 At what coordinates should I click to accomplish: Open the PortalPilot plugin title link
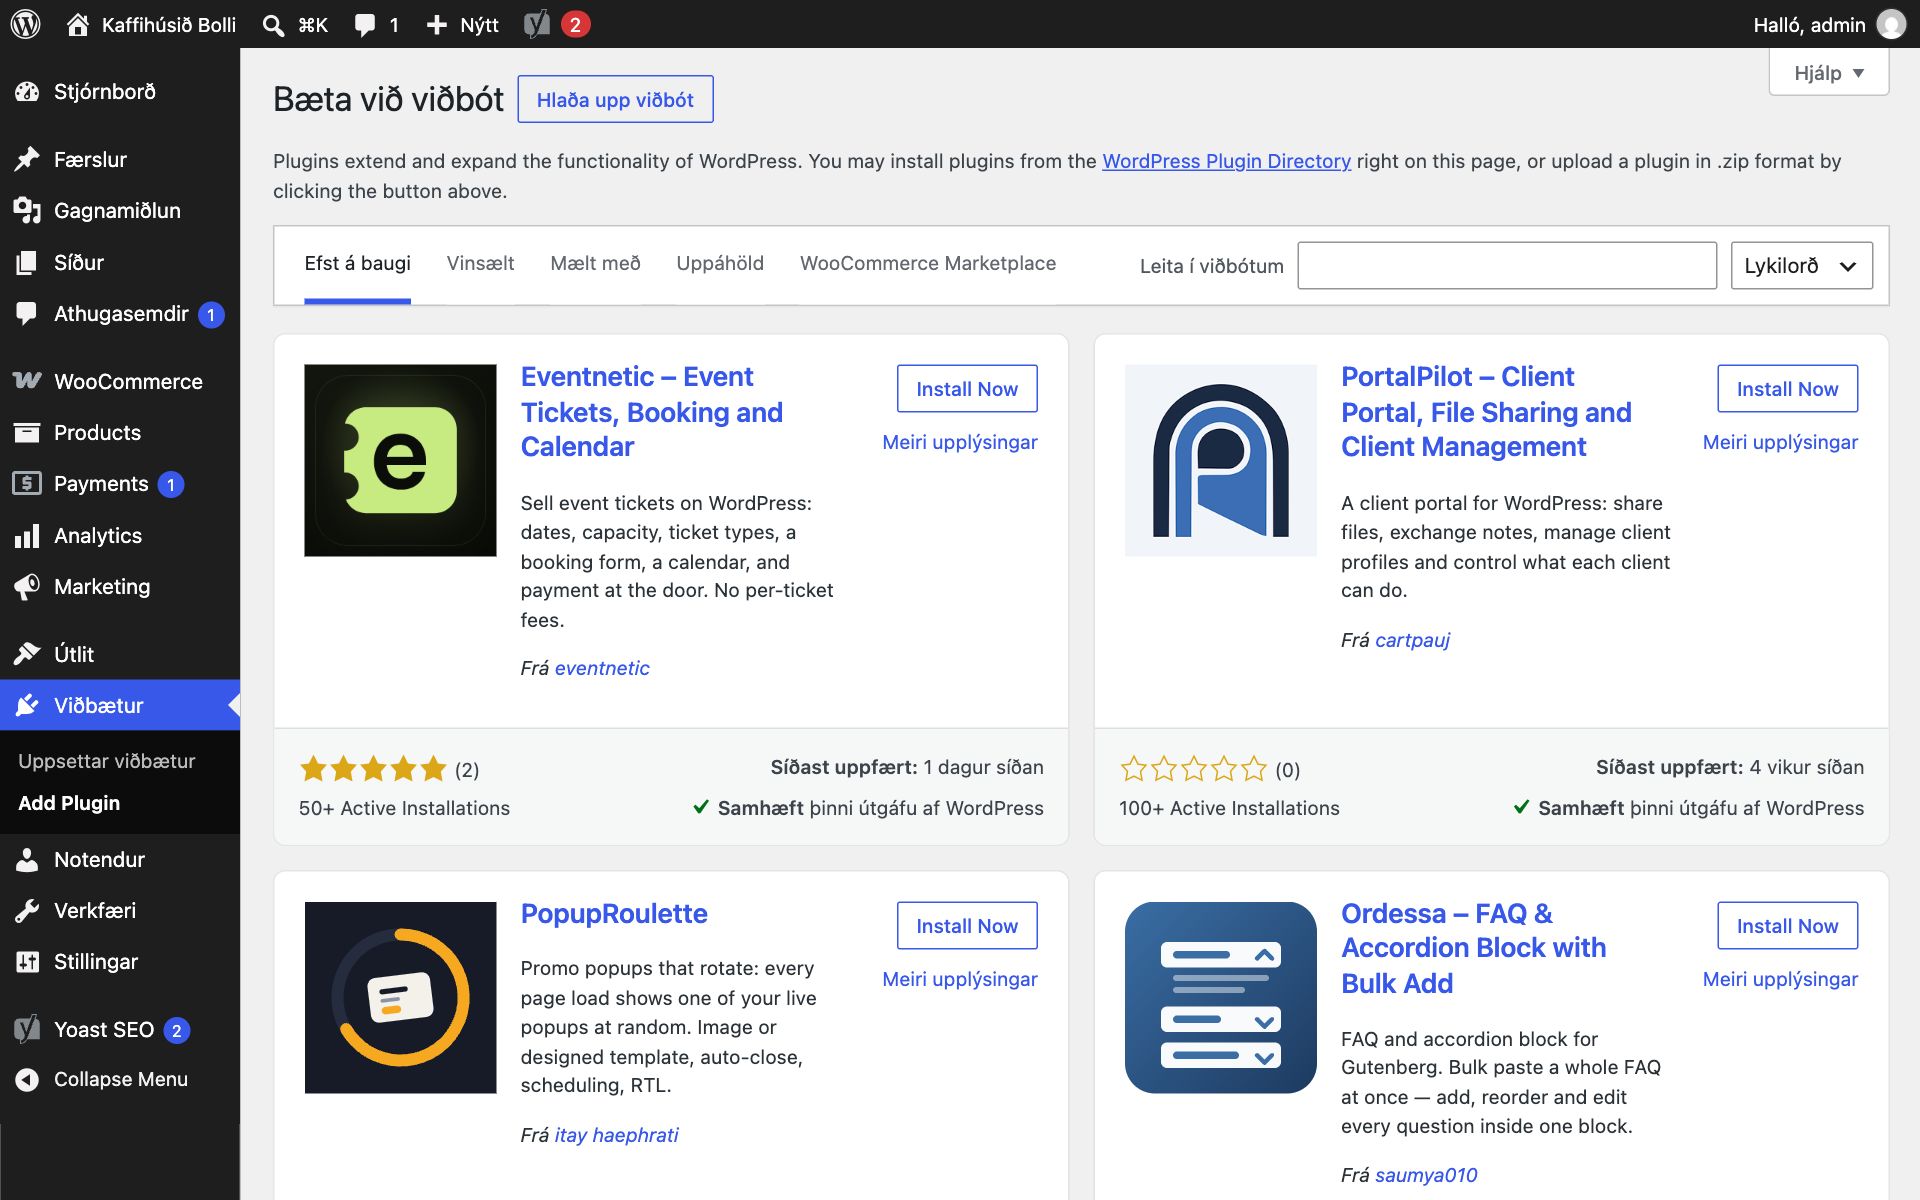click(1486, 412)
